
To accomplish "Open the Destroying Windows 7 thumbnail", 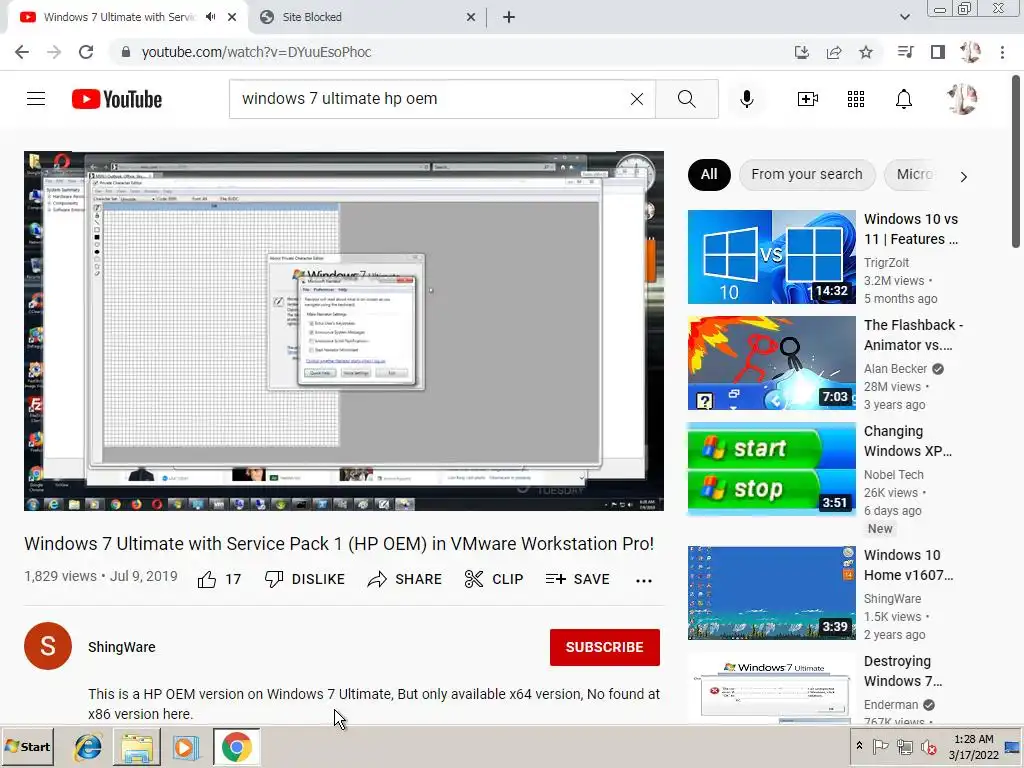I will [x=771, y=688].
